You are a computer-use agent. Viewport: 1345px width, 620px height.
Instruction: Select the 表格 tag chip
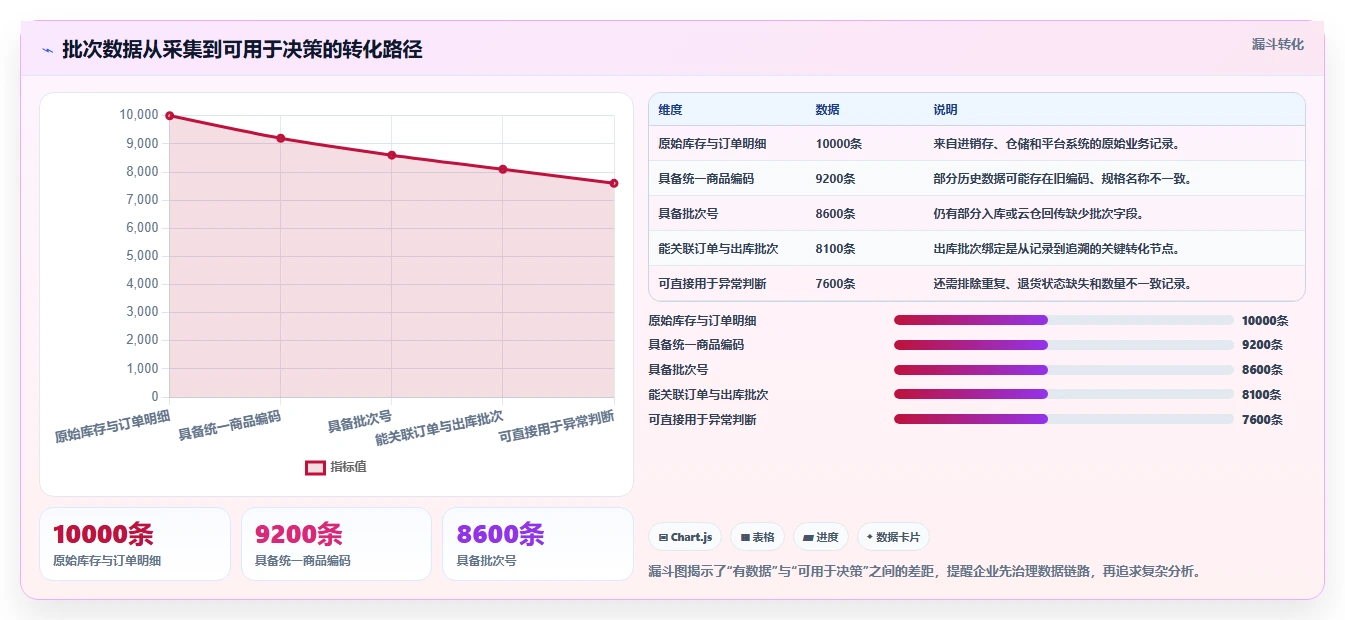tap(758, 537)
